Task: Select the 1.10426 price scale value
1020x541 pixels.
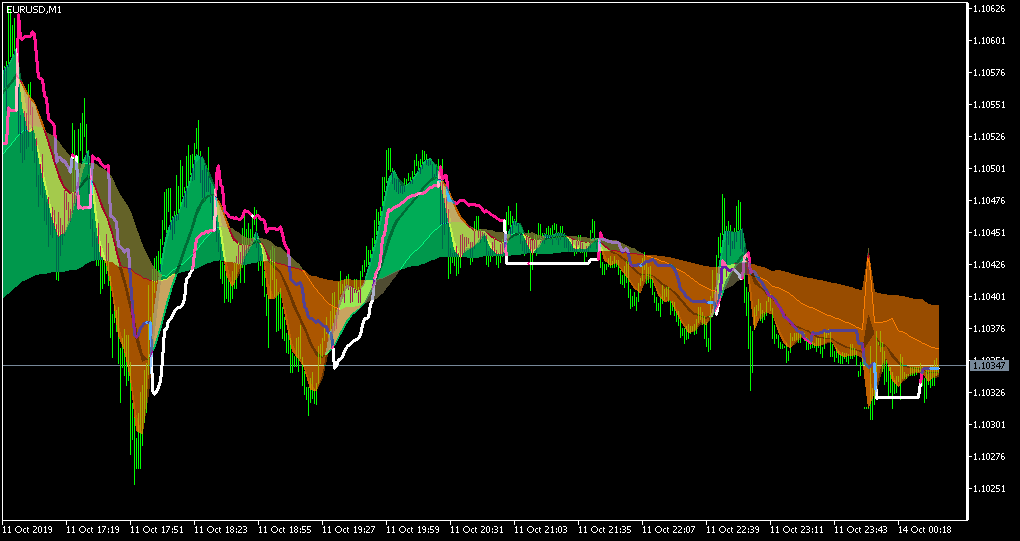Action: tap(989, 265)
